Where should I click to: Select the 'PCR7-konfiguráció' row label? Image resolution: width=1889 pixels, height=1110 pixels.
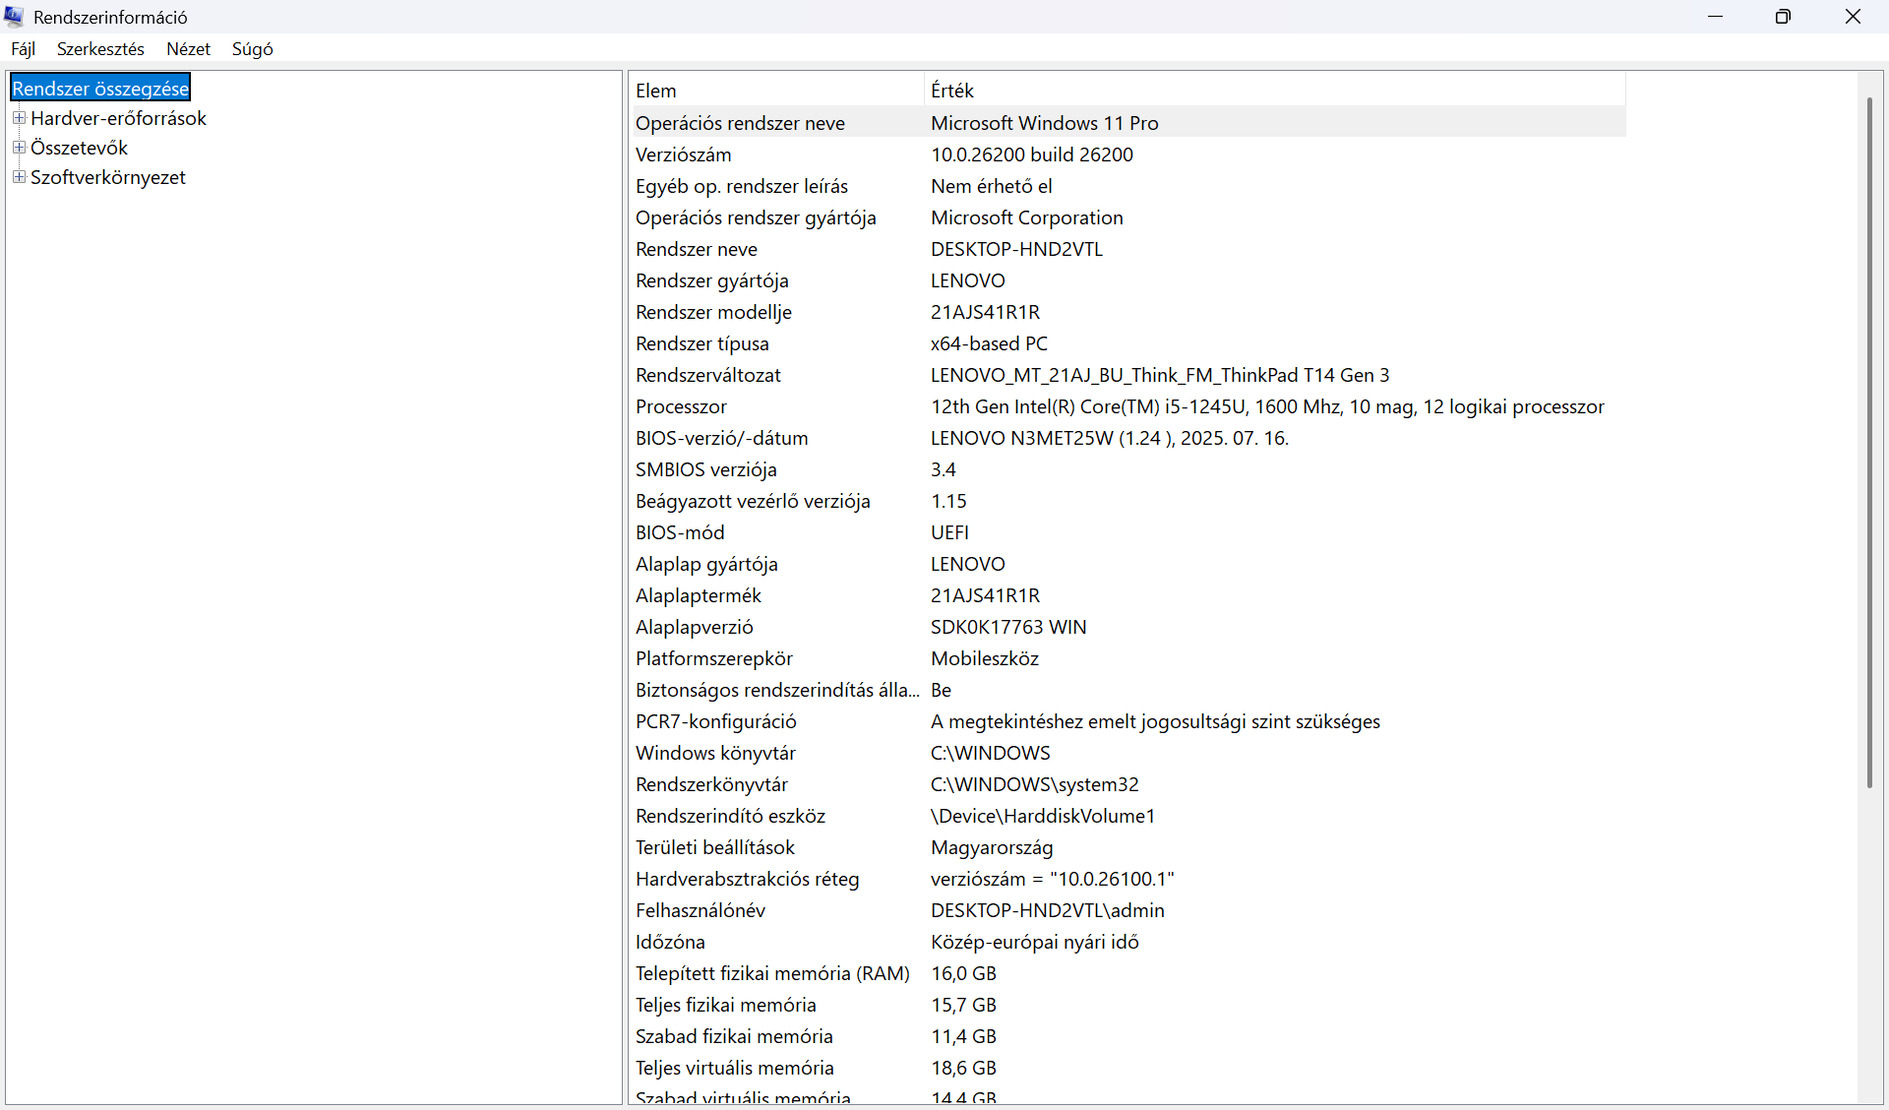pos(716,722)
